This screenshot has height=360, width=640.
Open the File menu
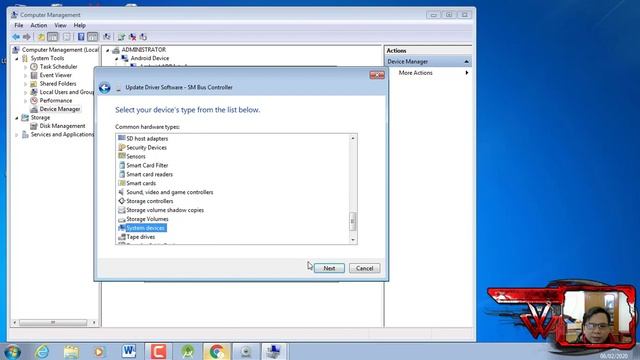[19, 25]
